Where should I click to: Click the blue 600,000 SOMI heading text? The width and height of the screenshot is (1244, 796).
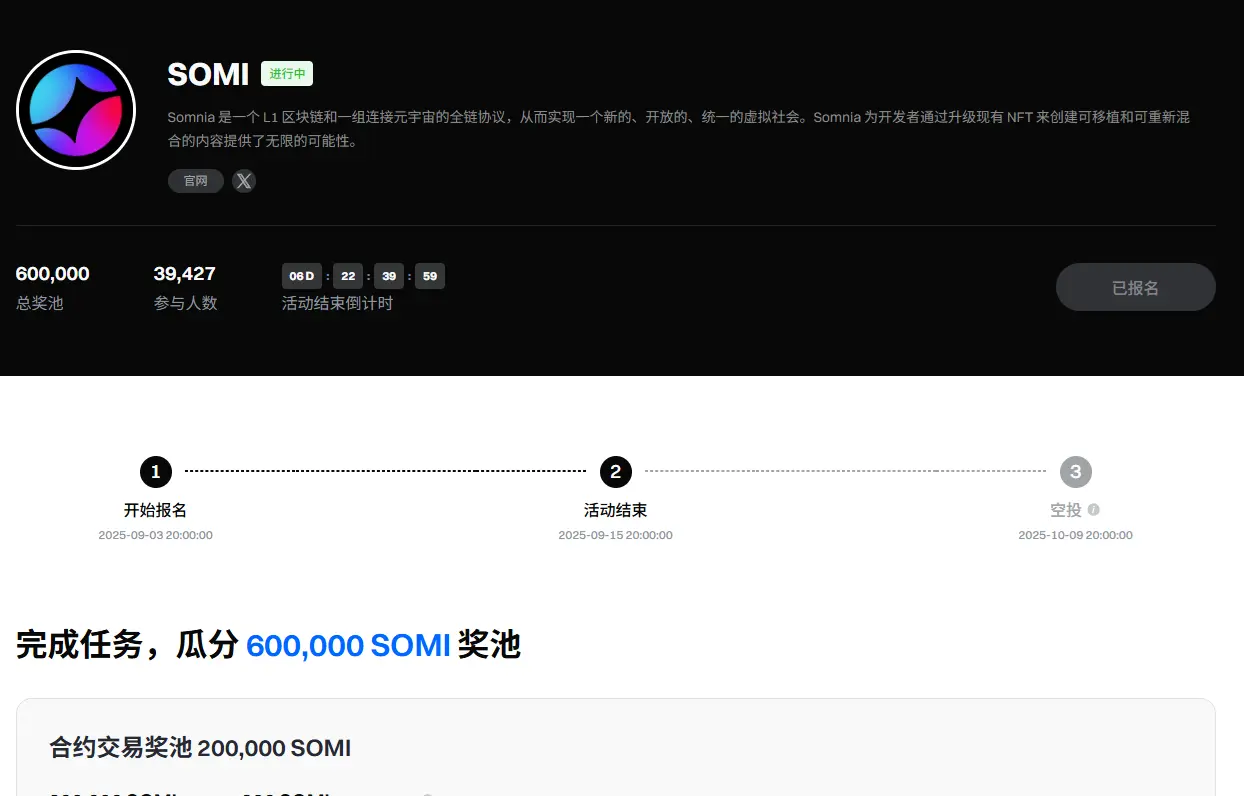348,645
